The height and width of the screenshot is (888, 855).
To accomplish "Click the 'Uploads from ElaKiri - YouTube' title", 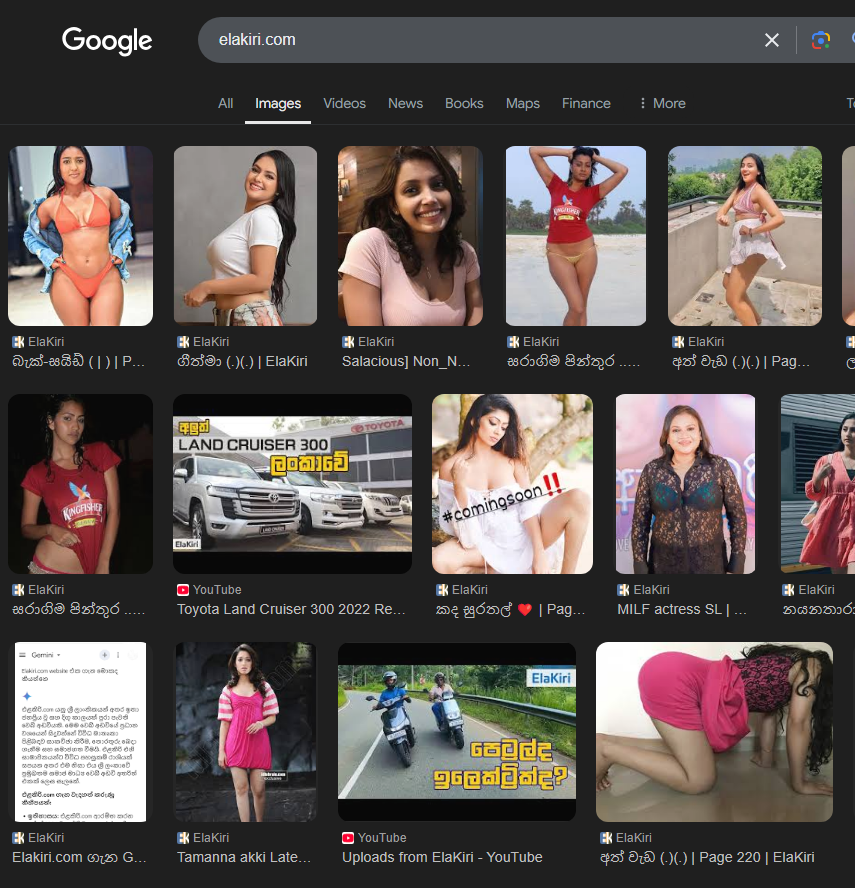I will point(442,857).
